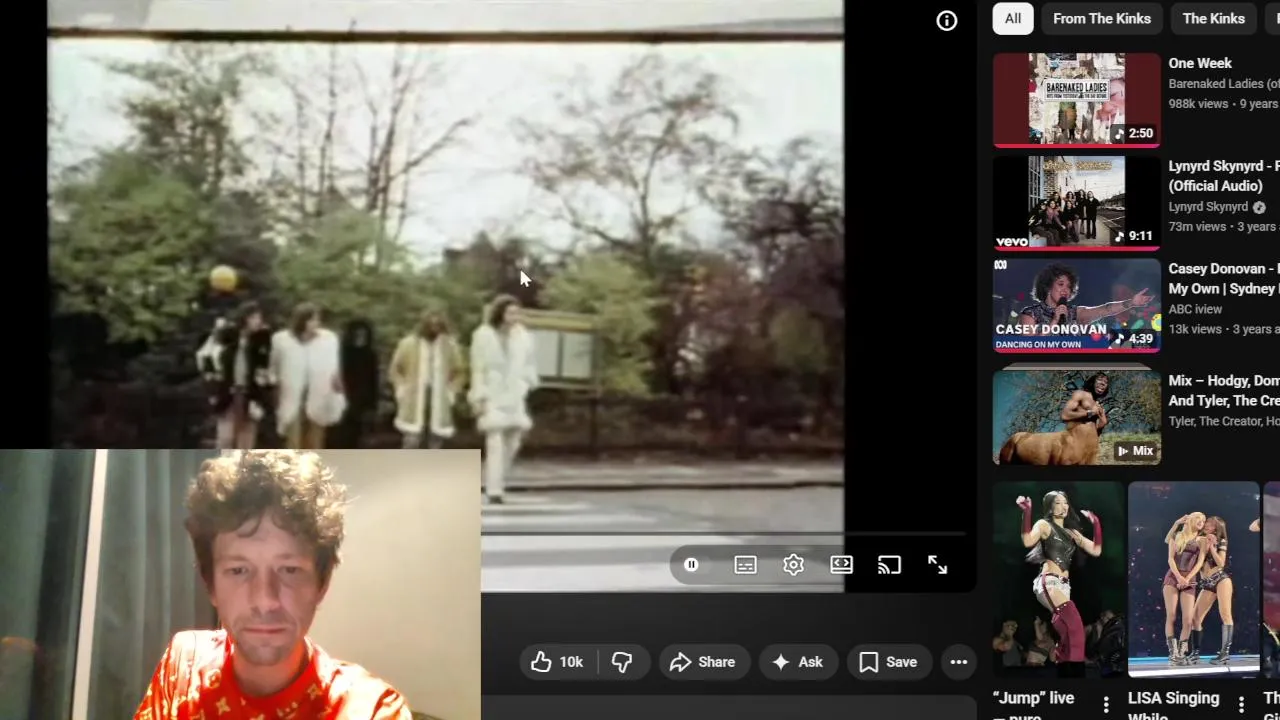This screenshot has width=1280, height=720.
Task: Open One Week video thumbnail
Action: [1077, 99]
